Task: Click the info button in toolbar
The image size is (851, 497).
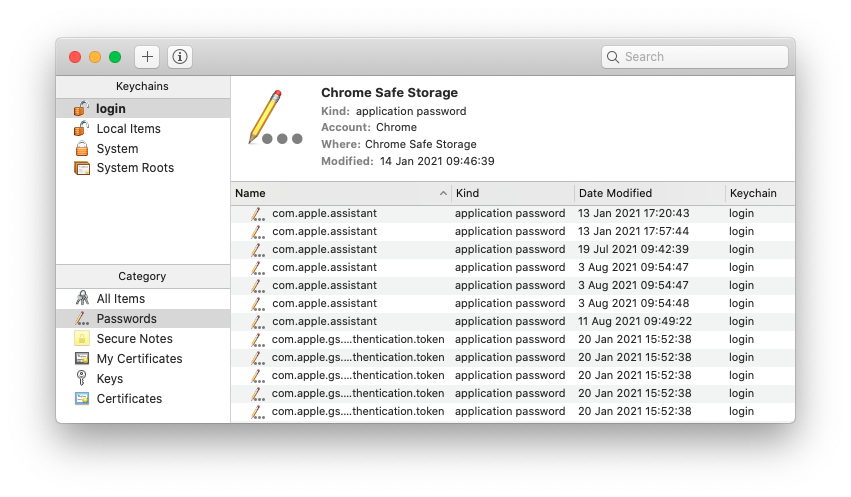Action: (x=180, y=57)
